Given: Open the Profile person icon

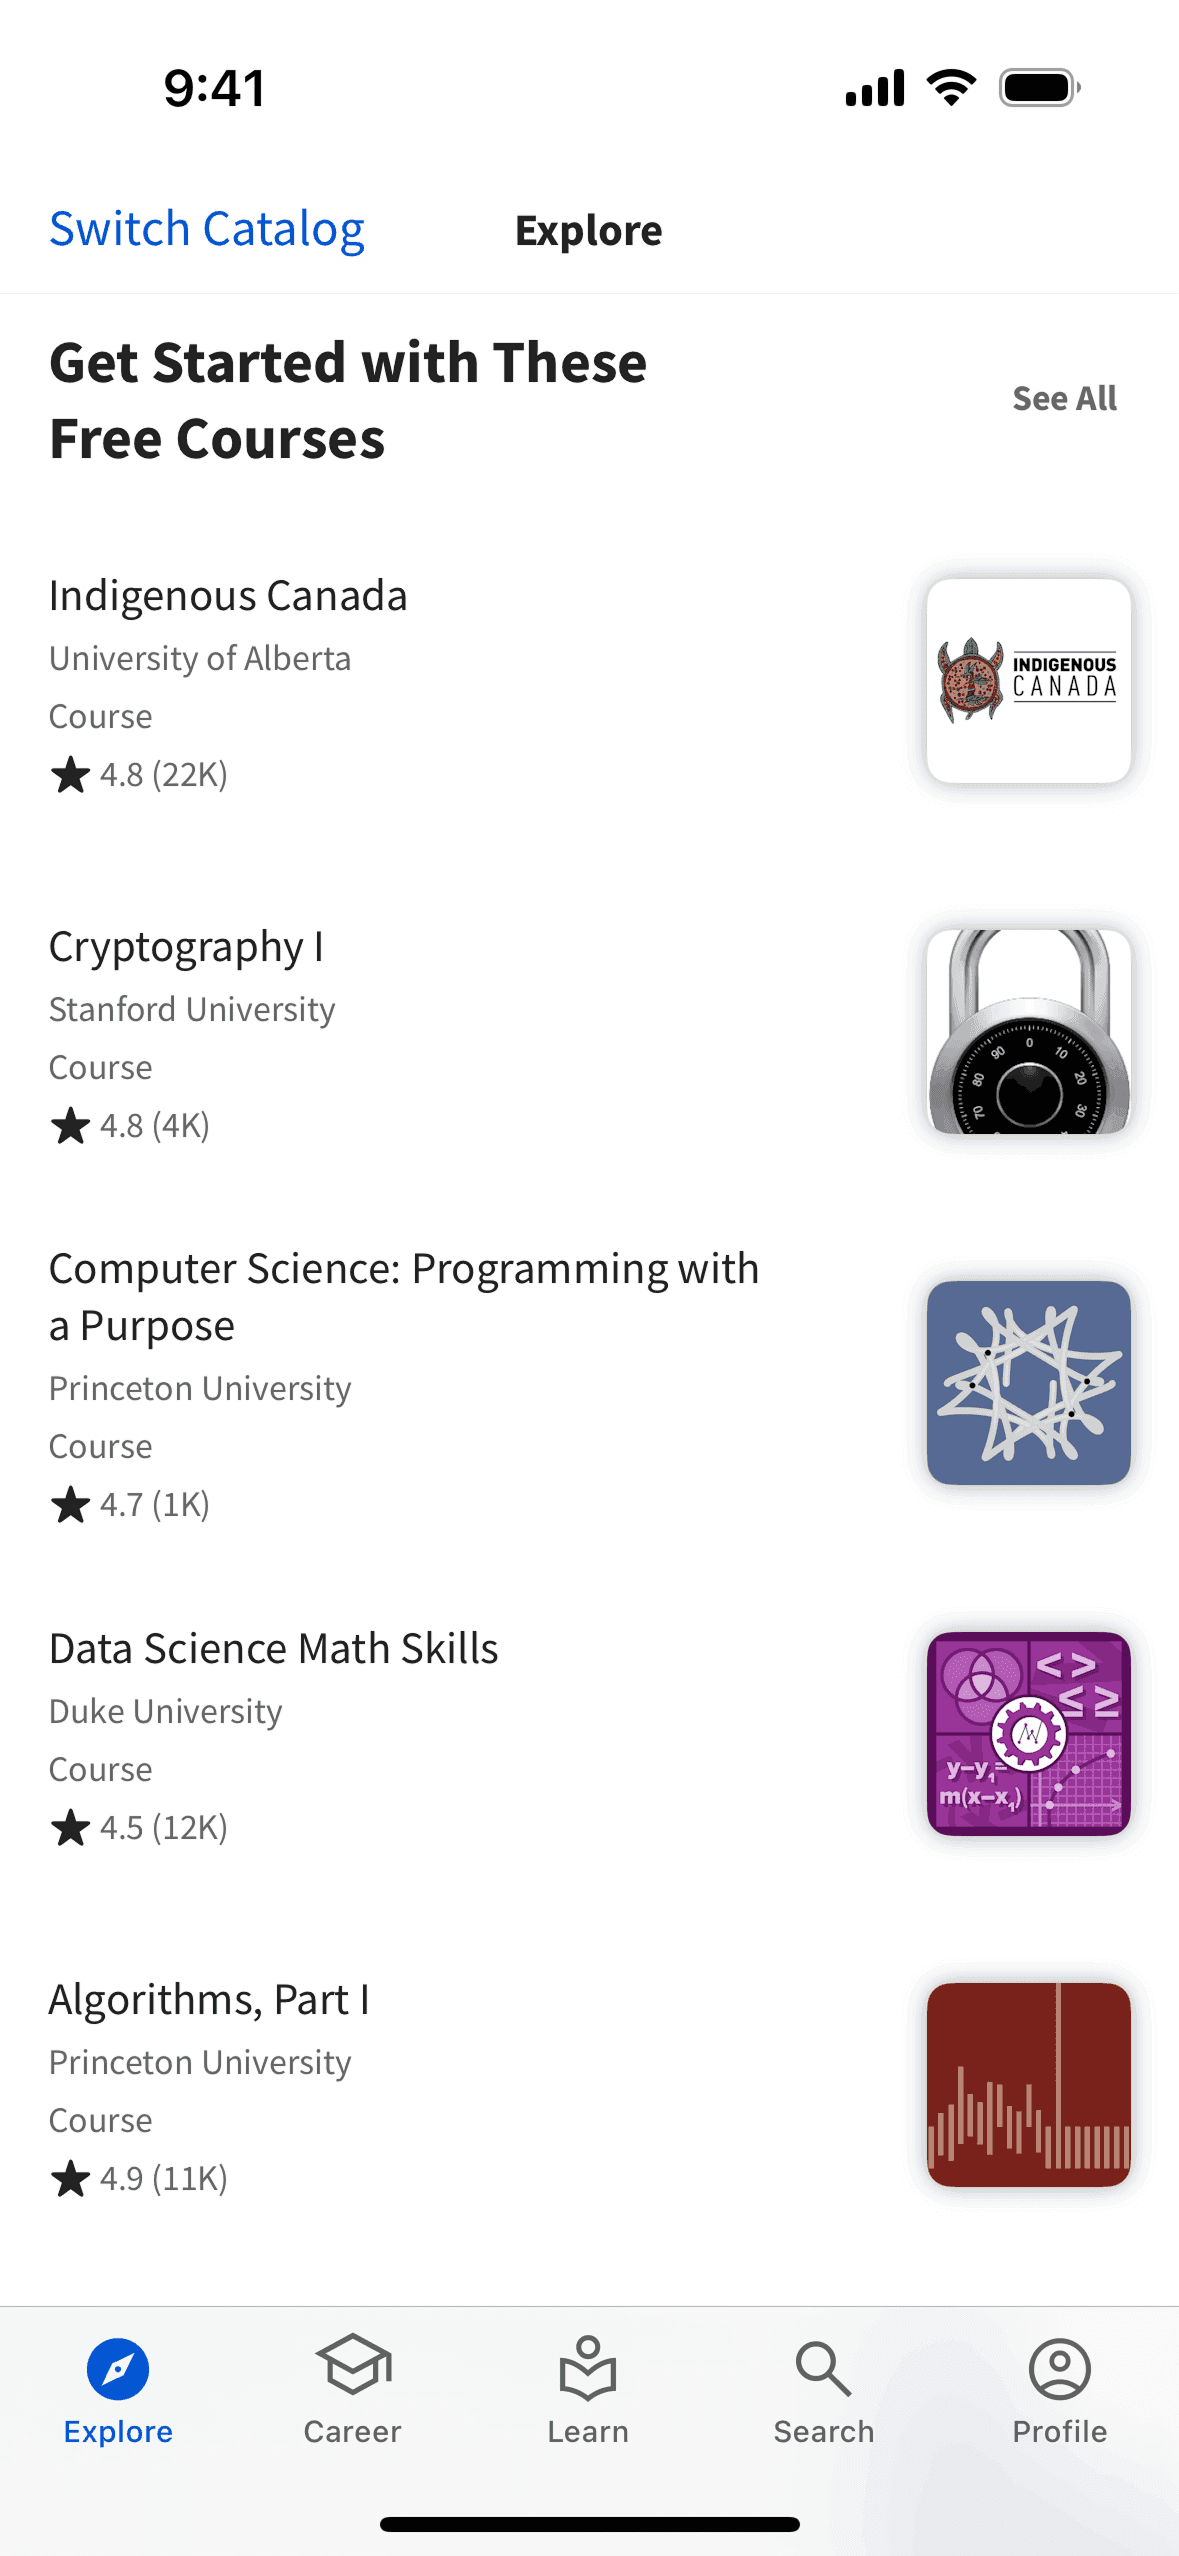Looking at the screenshot, I should coord(1059,2368).
